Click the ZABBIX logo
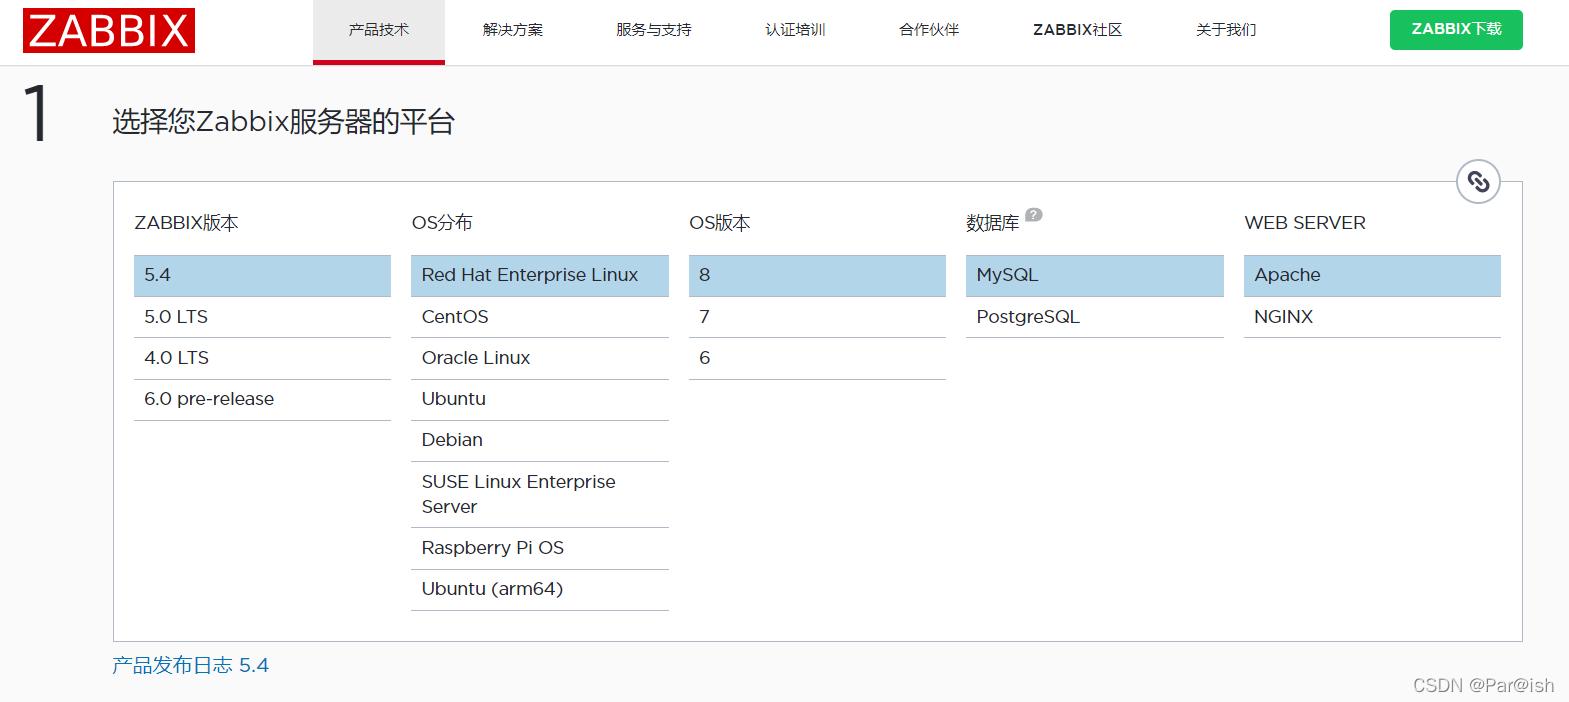 (x=108, y=30)
